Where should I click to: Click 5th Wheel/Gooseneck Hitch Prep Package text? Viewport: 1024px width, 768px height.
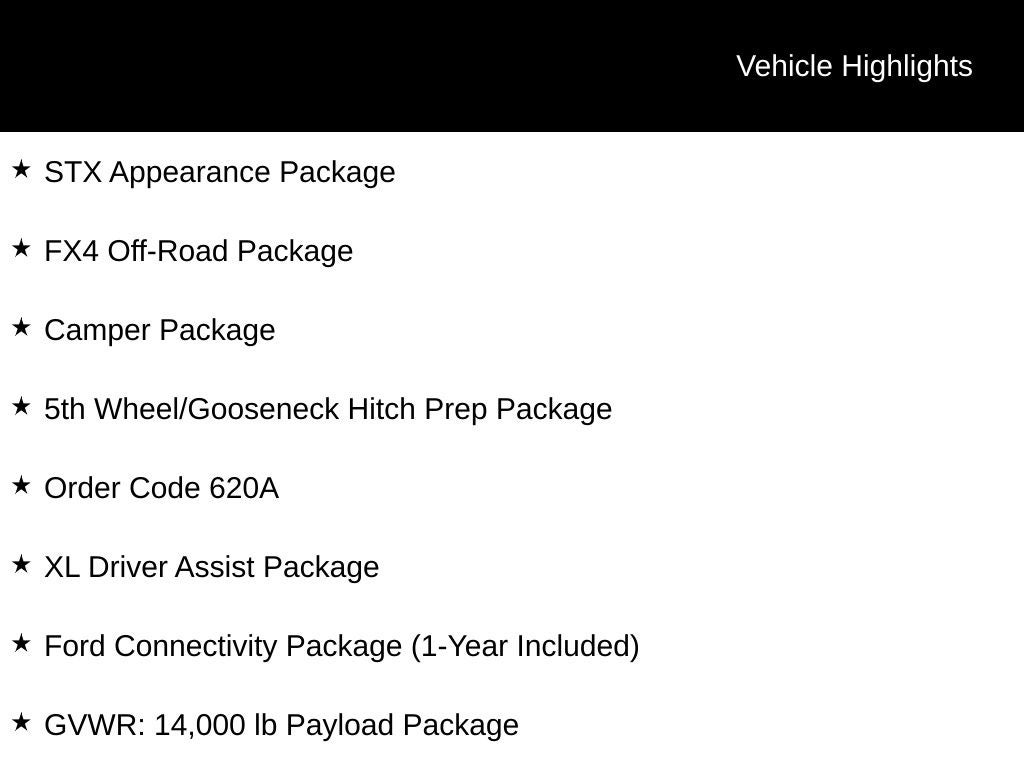coord(328,409)
